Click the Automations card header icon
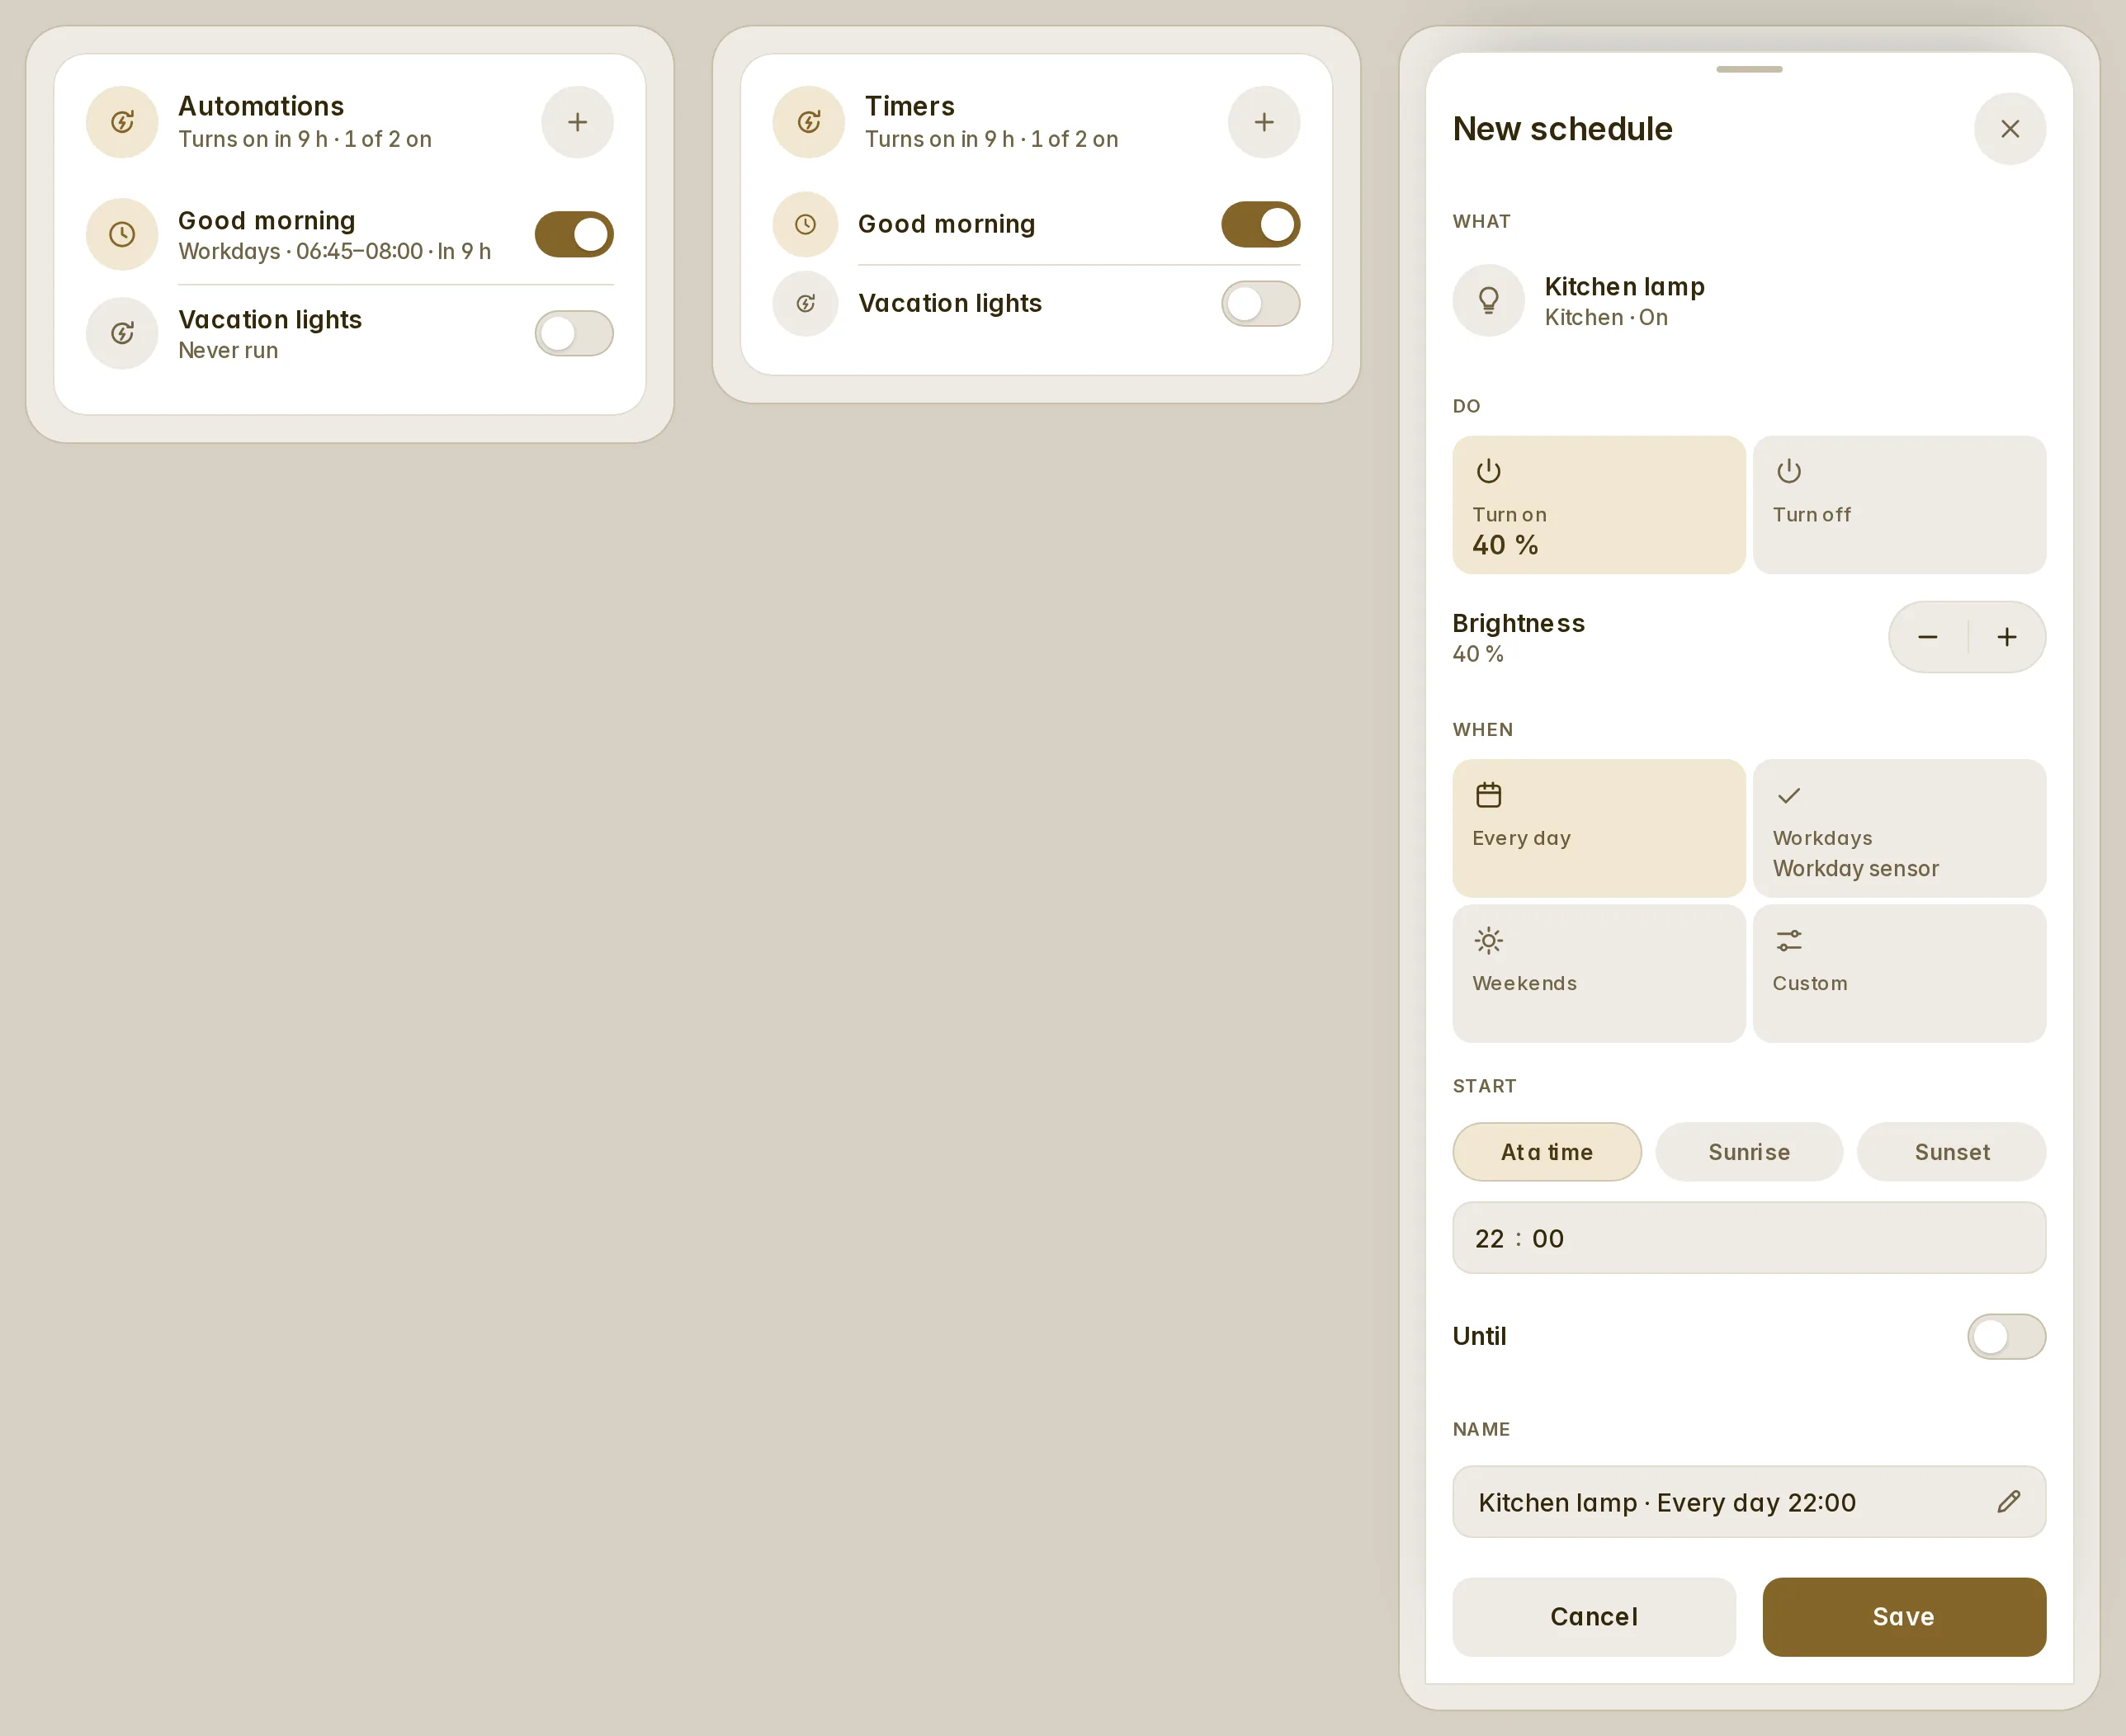 [x=122, y=122]
